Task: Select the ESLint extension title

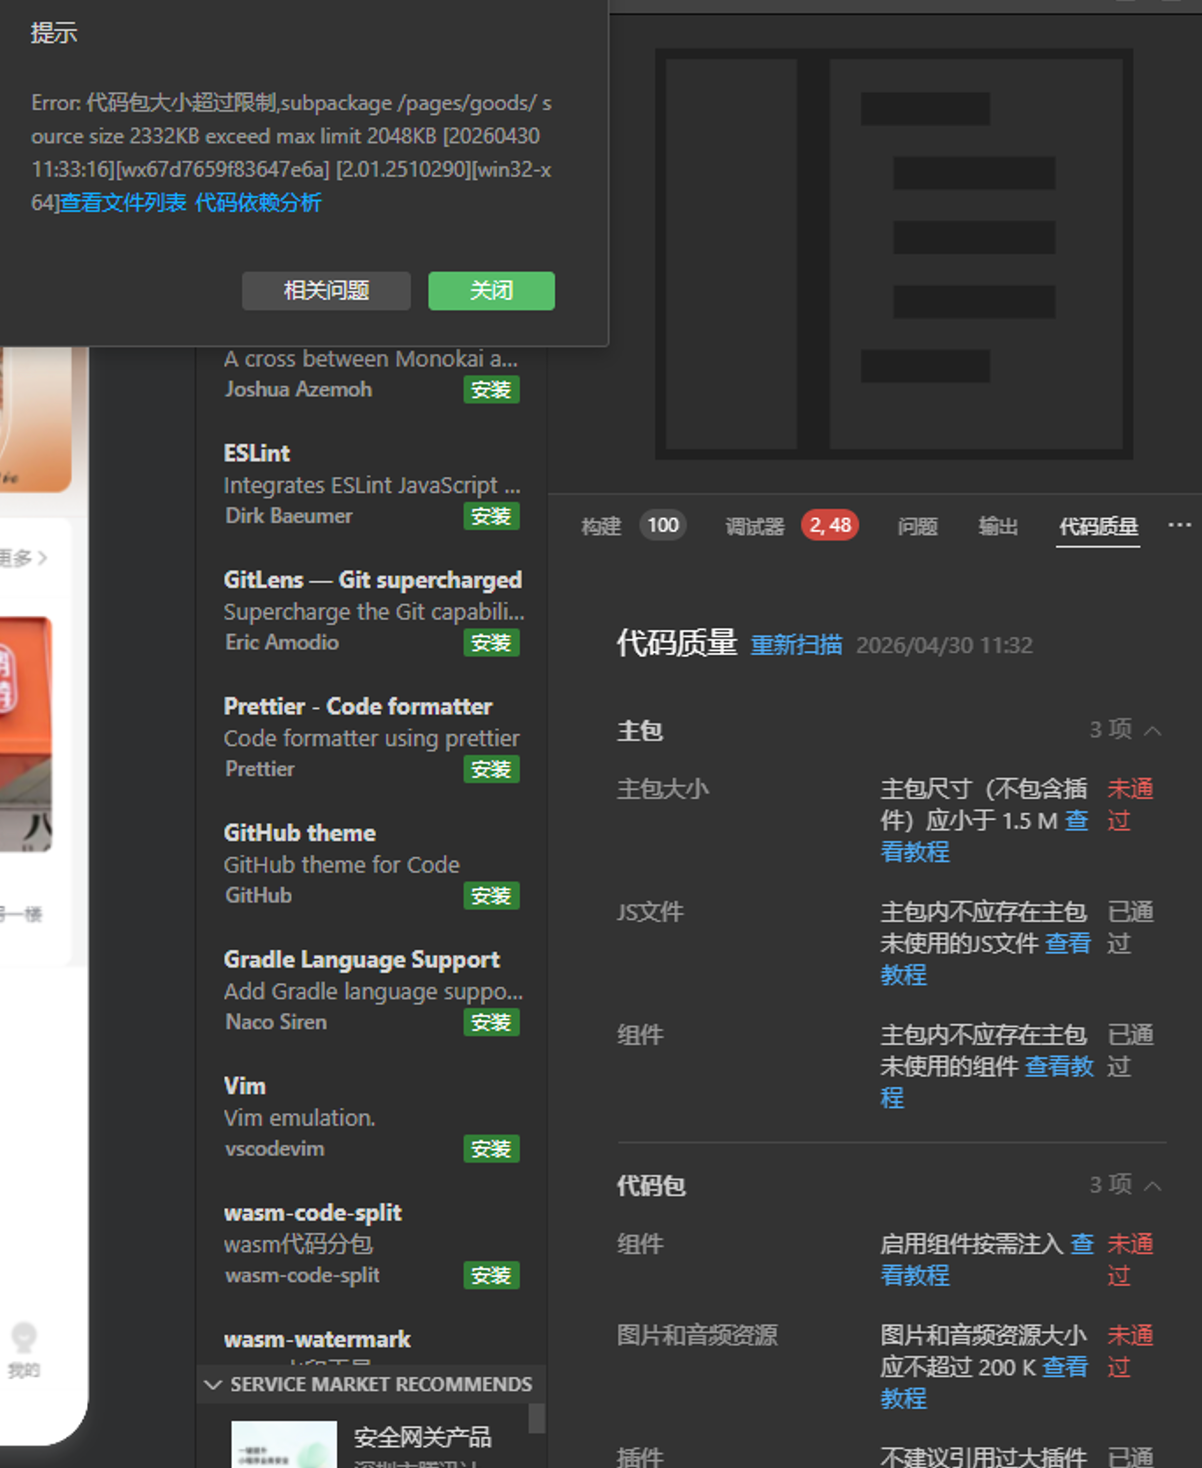Action: point(257,453)
